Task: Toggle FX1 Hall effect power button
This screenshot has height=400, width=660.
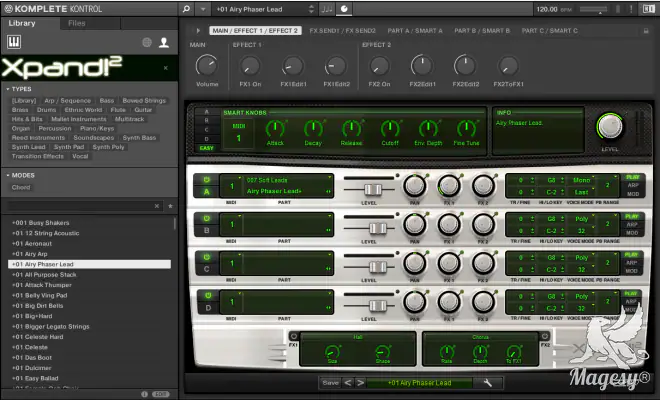Action: 294,336
